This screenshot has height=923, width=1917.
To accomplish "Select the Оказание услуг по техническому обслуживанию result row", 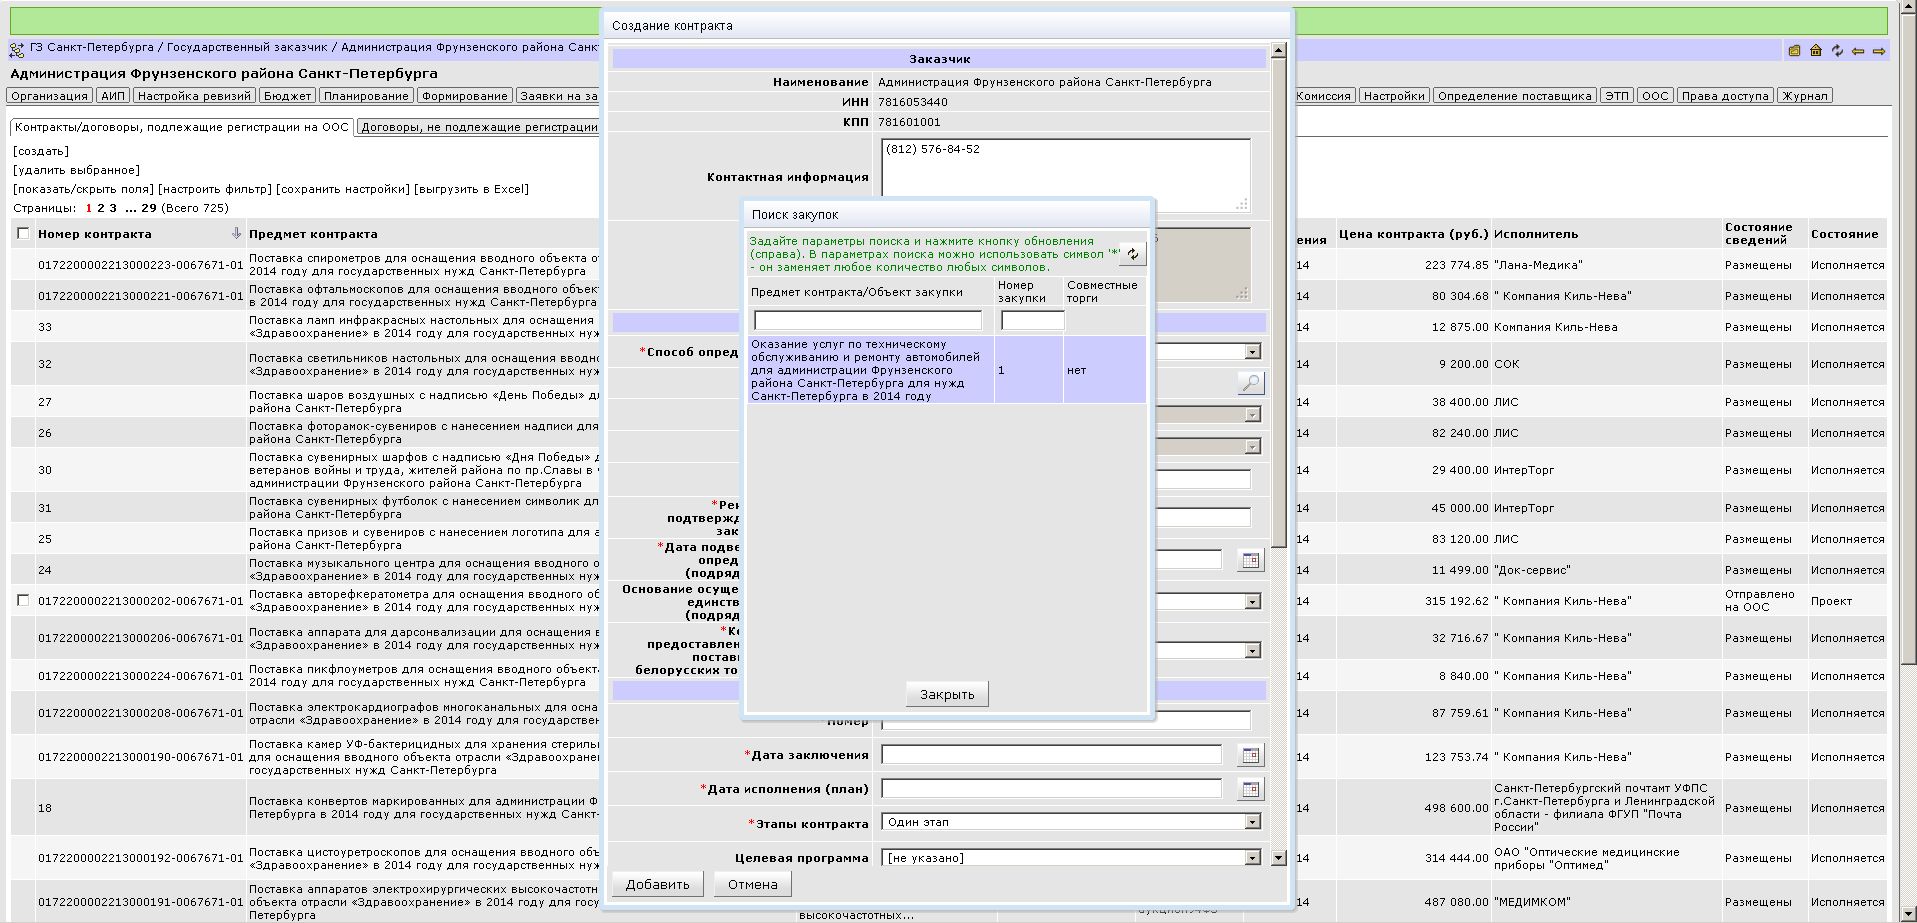I will point(947,370).
